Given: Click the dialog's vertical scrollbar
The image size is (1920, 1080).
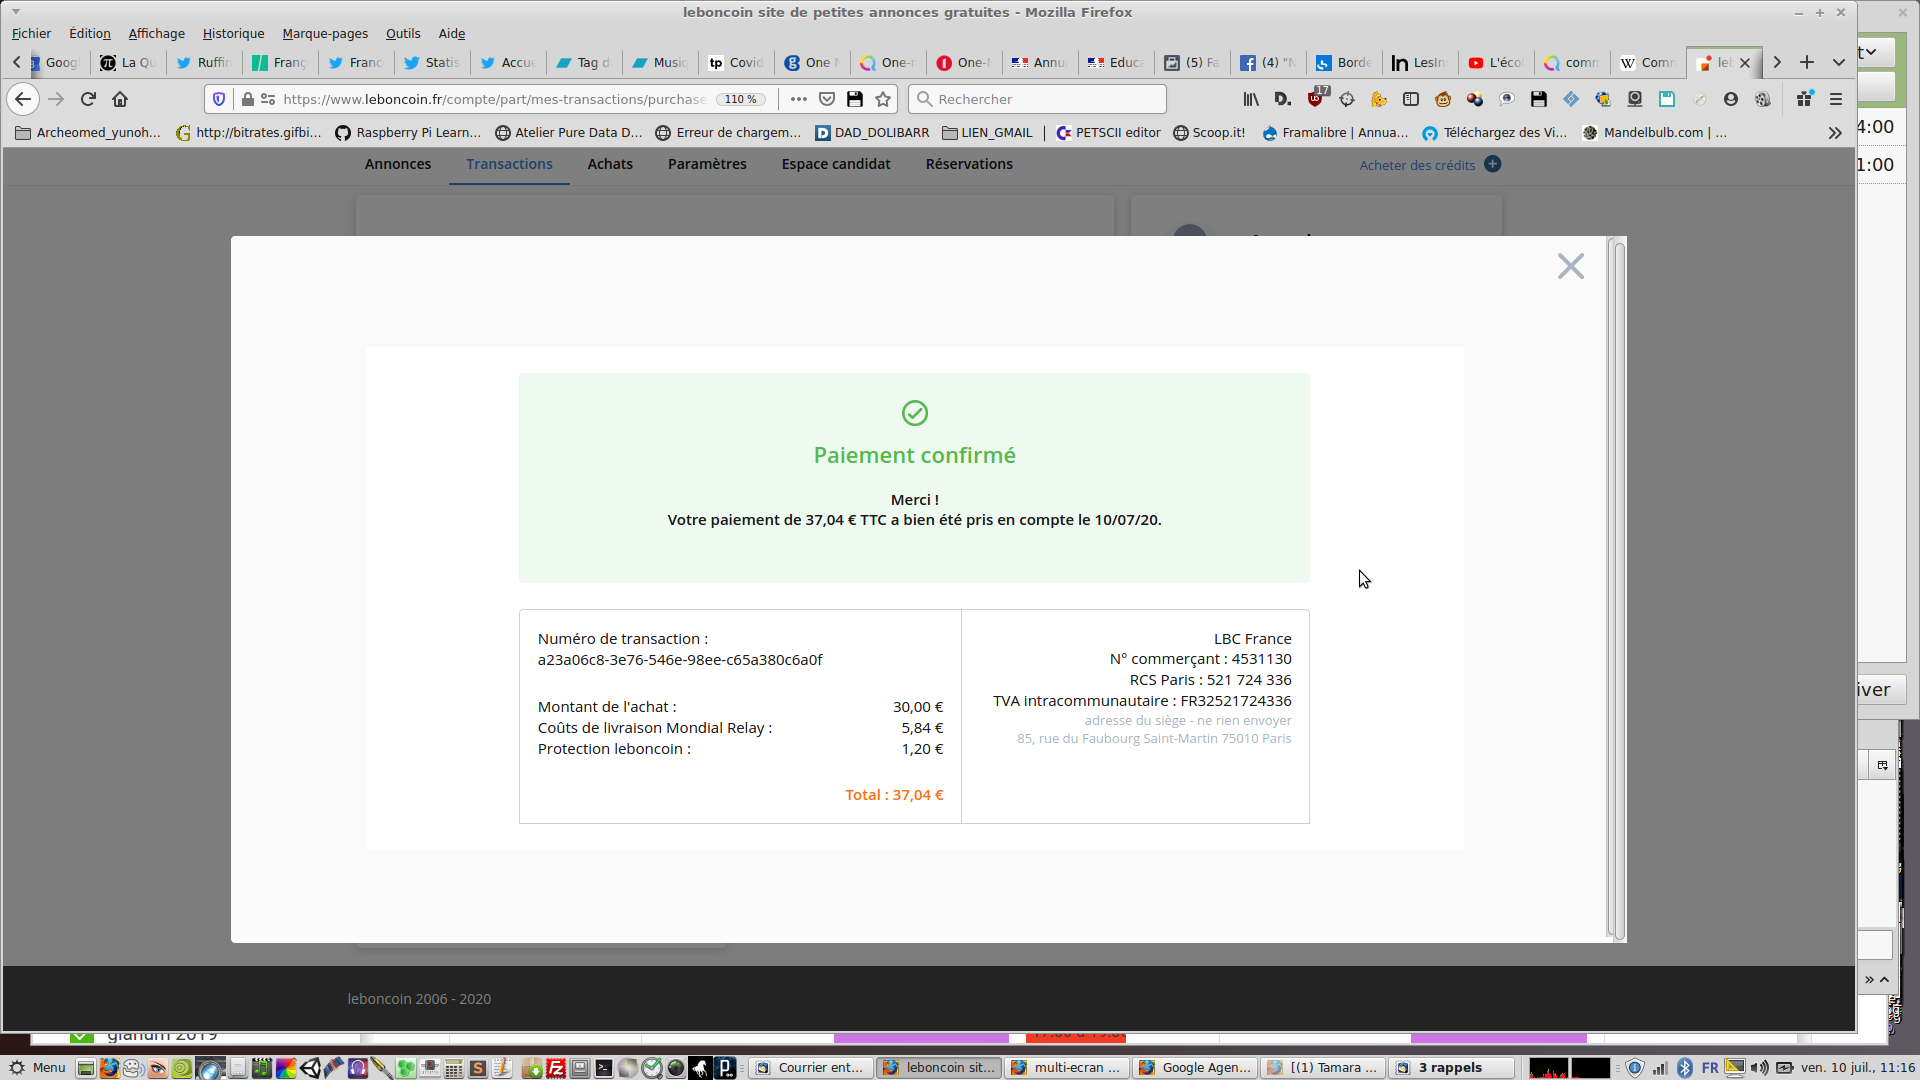Looking at the screenshot, I should (x=1618, y=590).
